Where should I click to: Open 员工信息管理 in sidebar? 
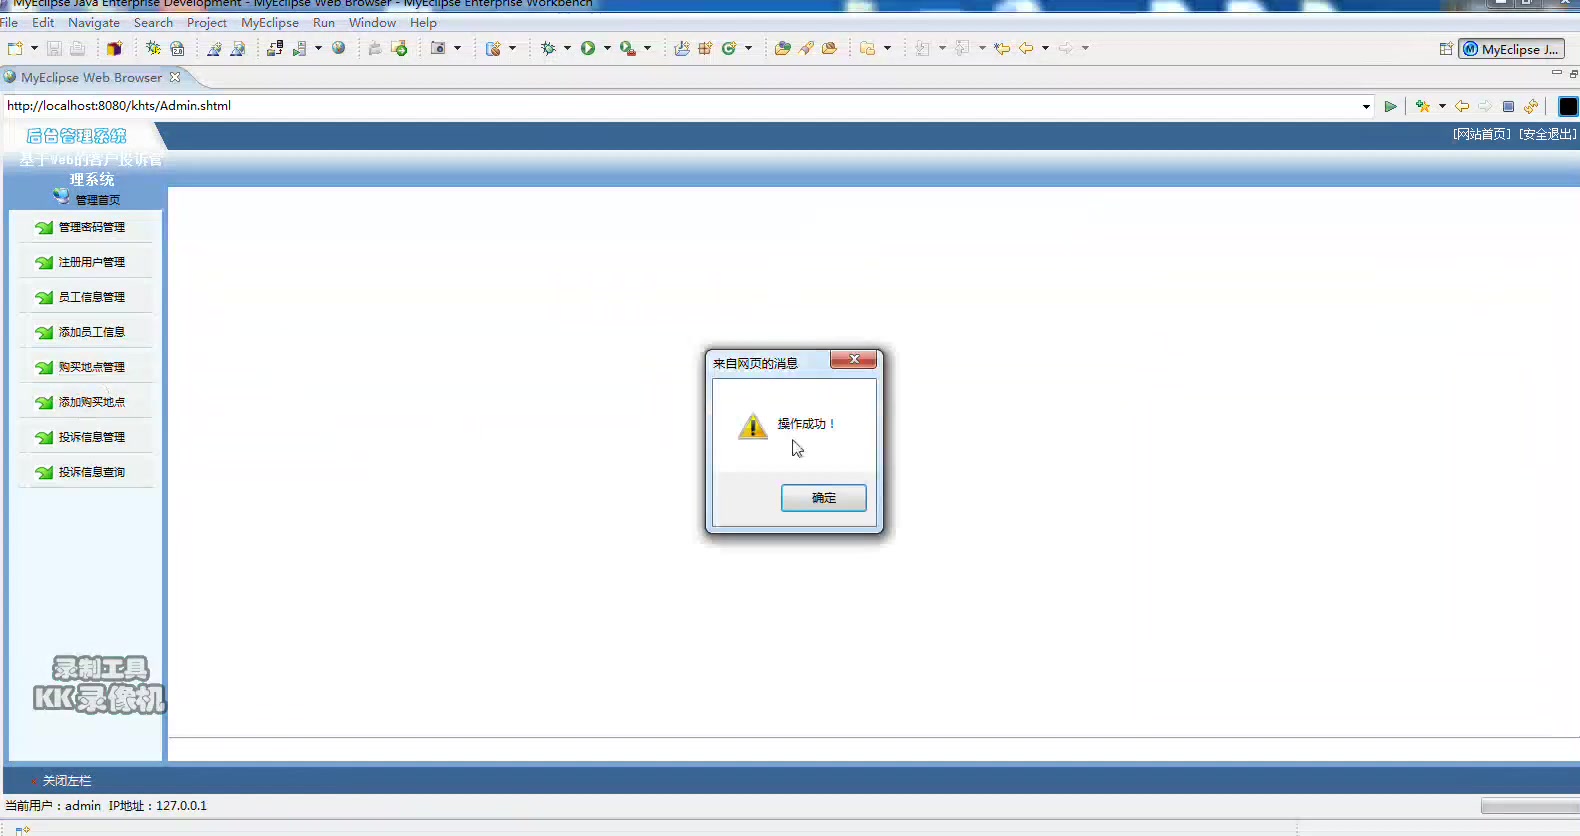pos(91,297)
